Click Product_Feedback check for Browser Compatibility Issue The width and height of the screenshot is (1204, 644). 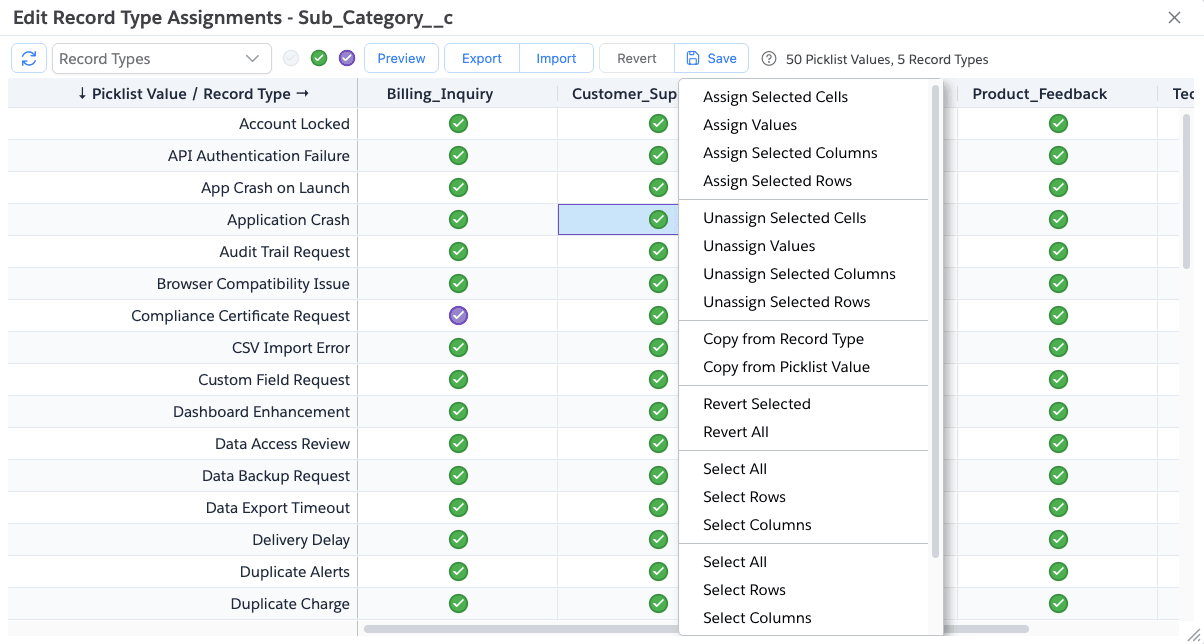(1058, 284)
